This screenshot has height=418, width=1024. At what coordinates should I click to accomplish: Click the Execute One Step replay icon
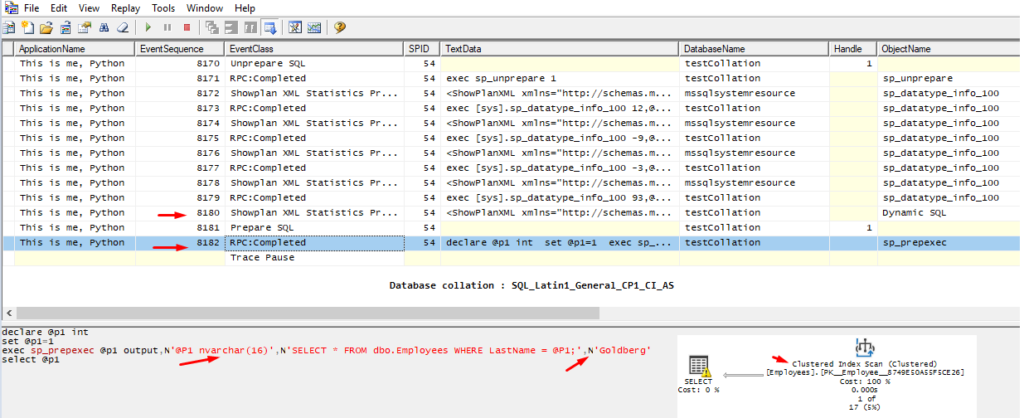click(x=212, y=27)
